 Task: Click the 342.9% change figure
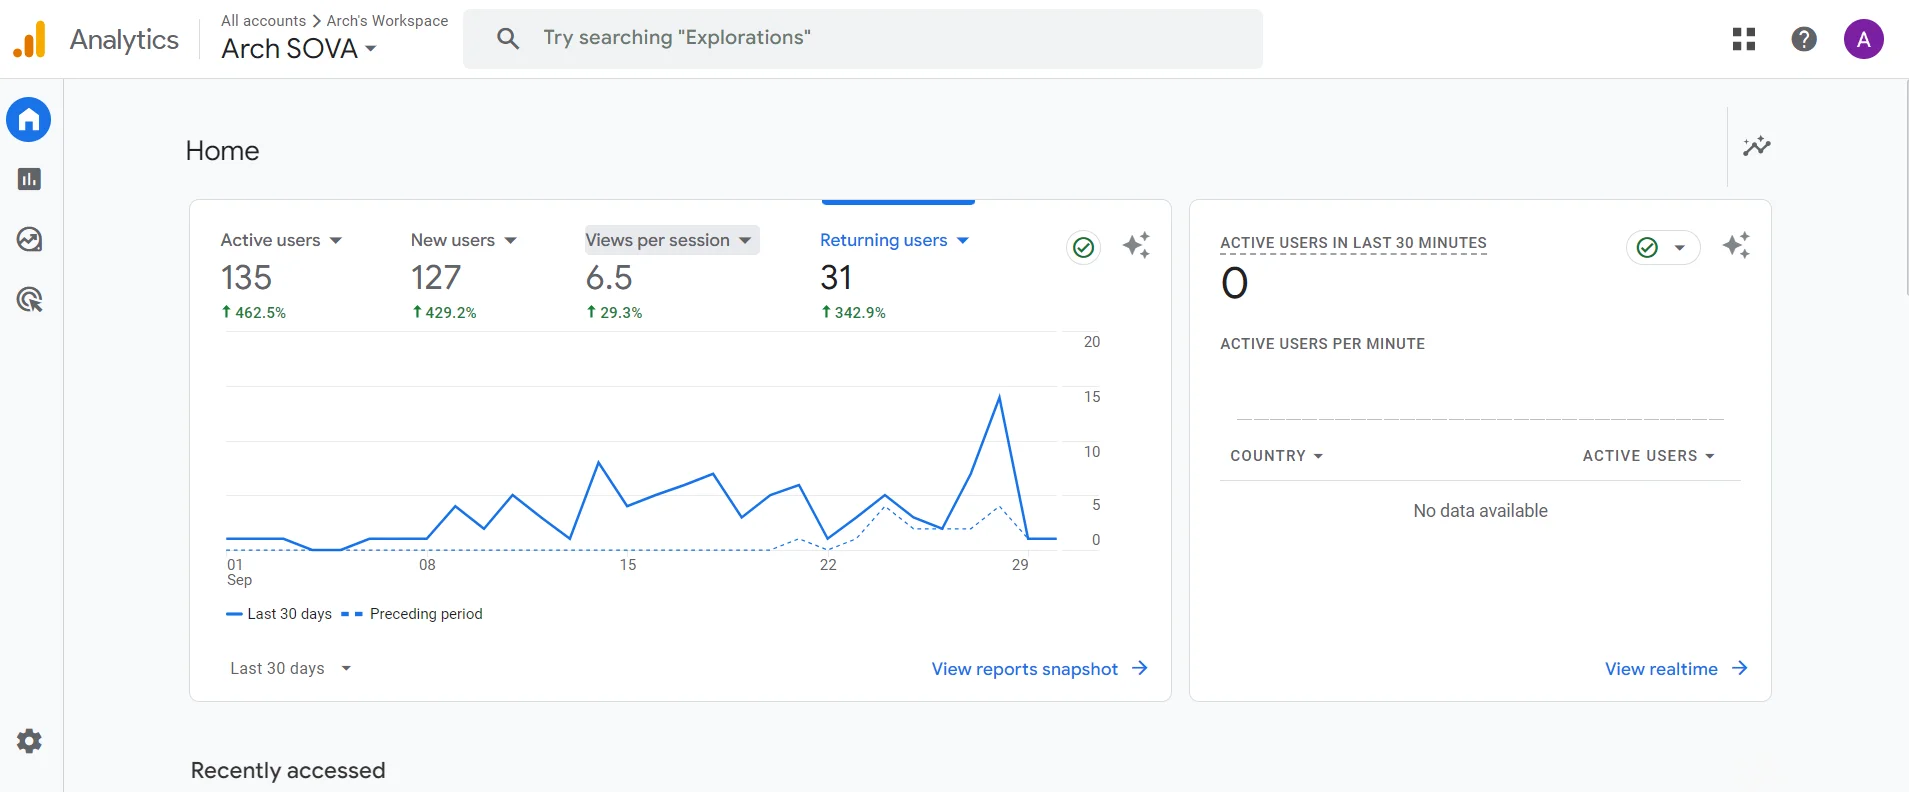coord(853,313)
